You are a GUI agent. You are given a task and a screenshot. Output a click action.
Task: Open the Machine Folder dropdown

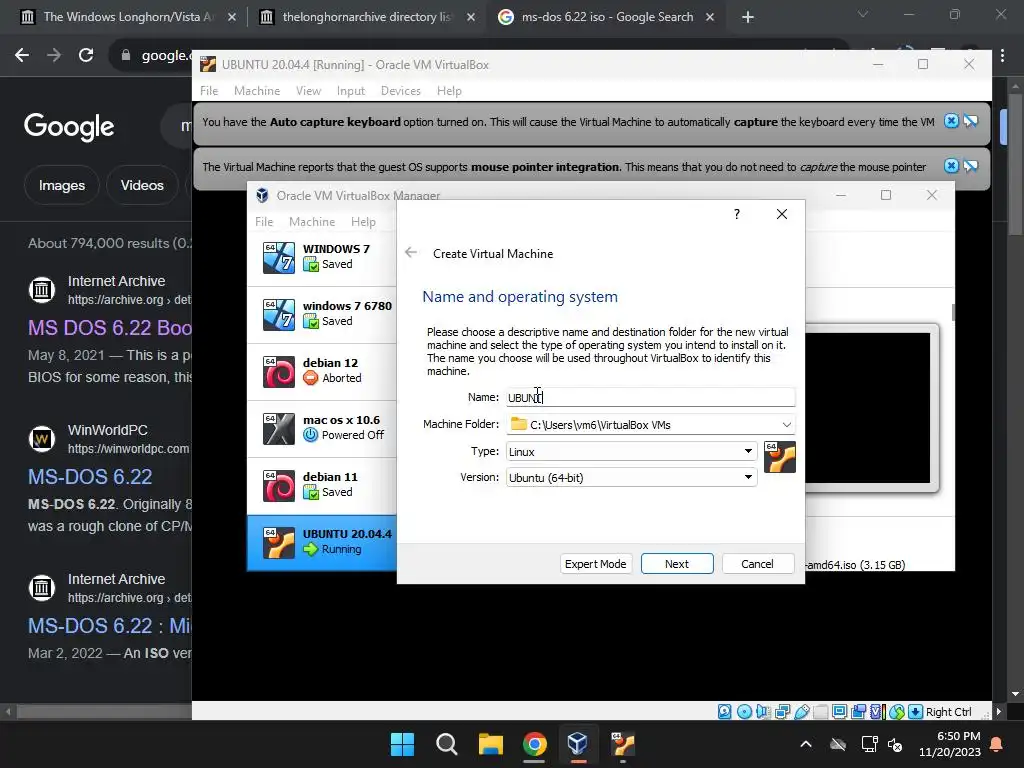pos(787,424)
